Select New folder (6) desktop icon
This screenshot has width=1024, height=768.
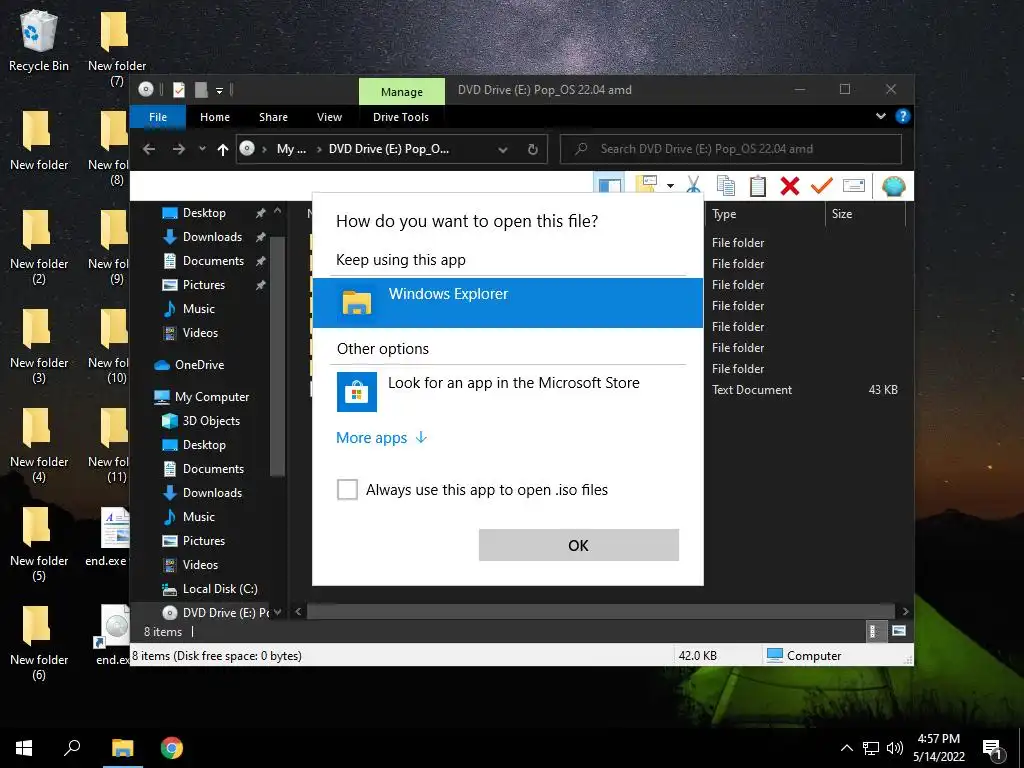(39, 643)
